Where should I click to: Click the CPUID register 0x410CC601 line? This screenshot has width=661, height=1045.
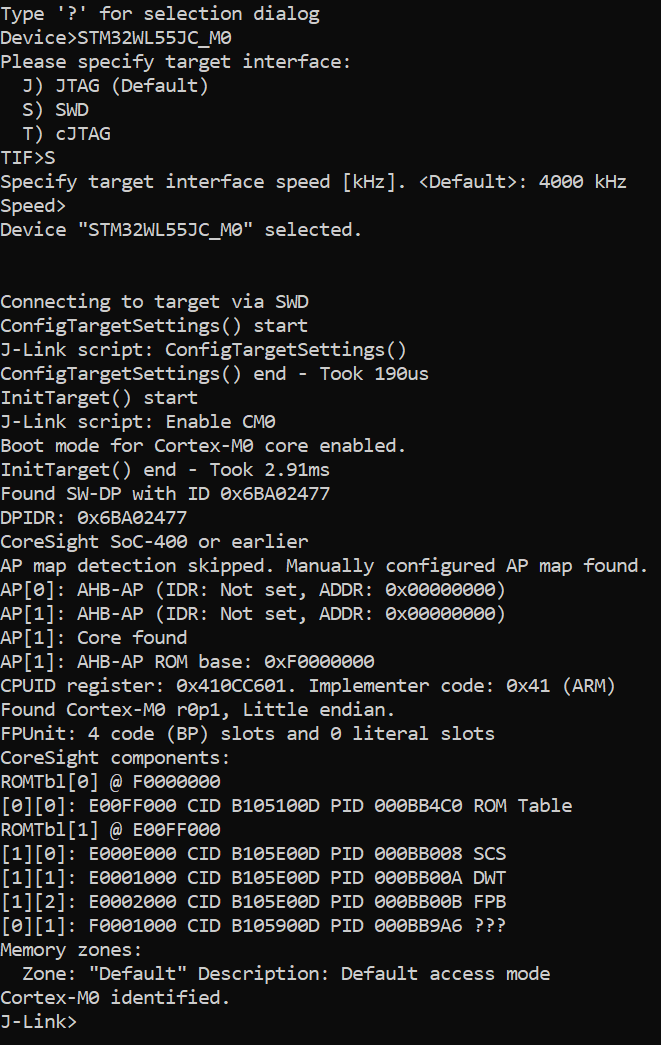click(307, 686)
